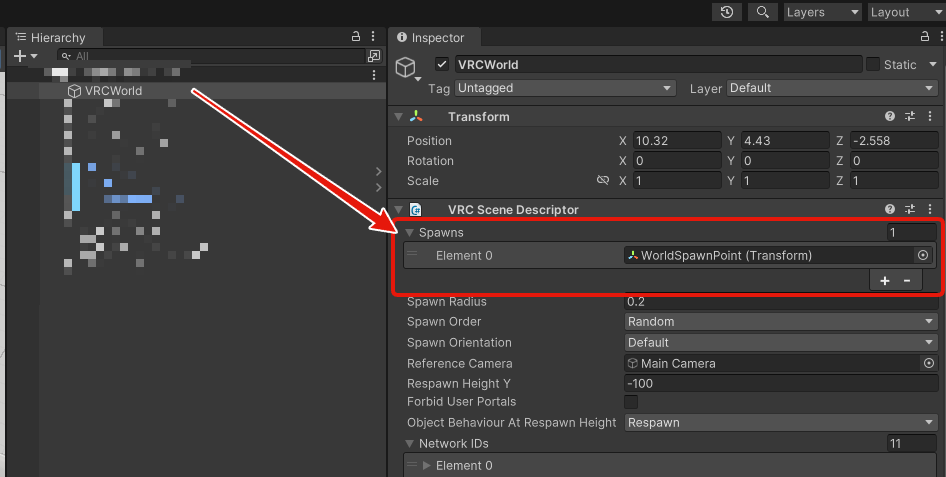Toggle the VRCWorld active checkbox
The height and width of the screenshot is (477, 946).
(x=442, y=64)
